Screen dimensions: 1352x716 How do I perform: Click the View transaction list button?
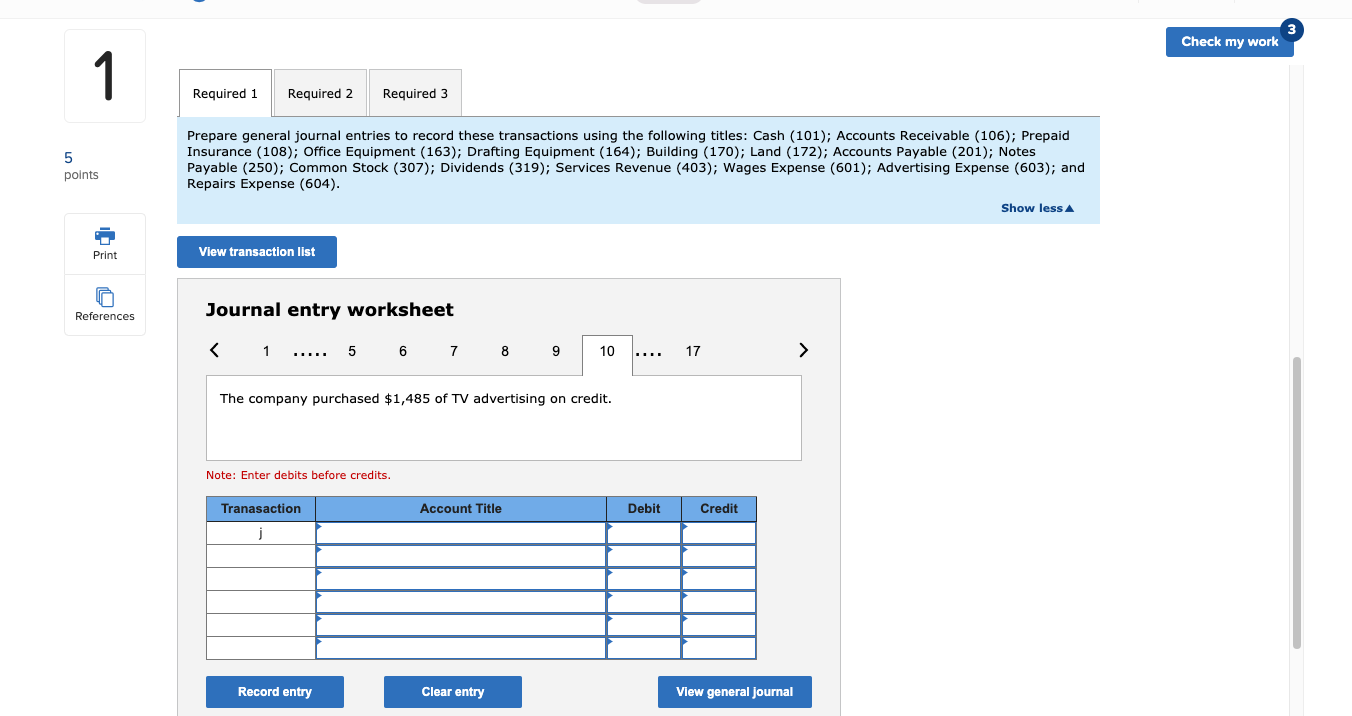click(x=257, y=252)
